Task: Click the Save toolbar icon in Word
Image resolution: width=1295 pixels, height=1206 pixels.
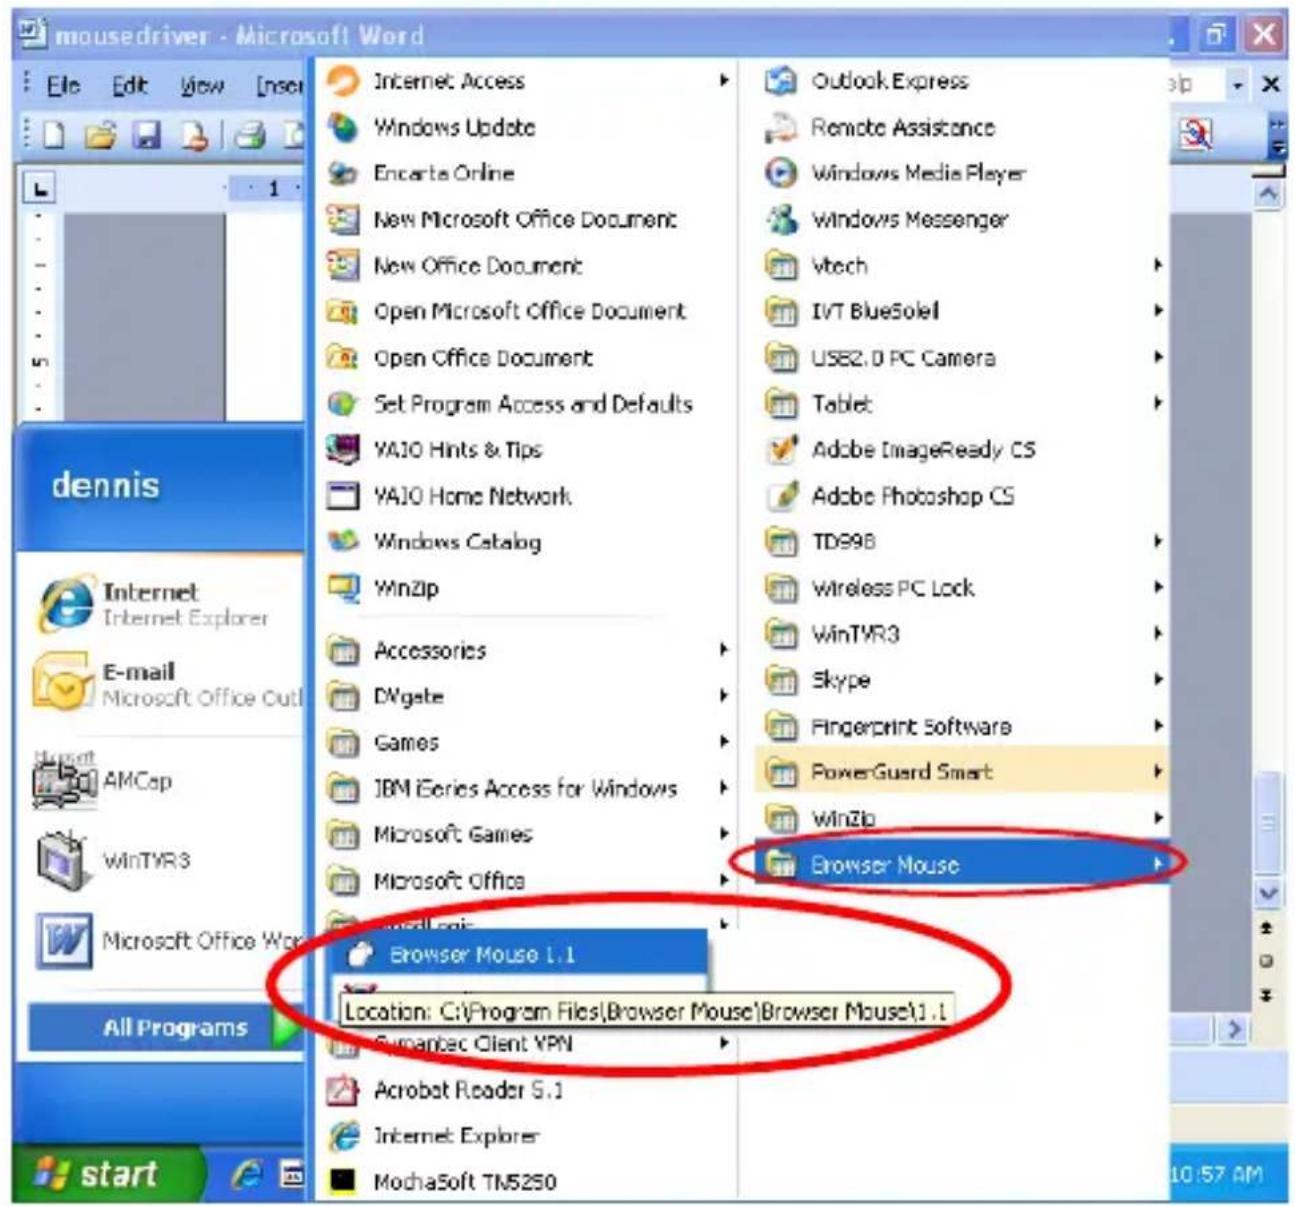Action: tap(147, 135)
